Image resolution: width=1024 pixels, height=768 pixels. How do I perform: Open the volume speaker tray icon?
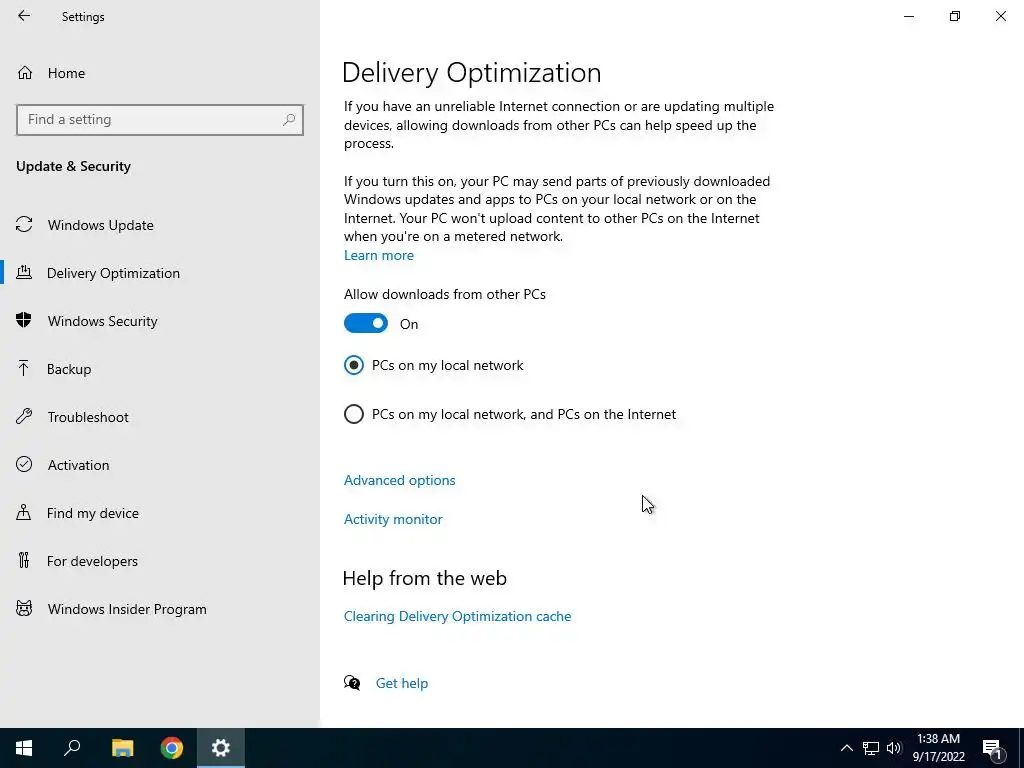point(894,748)
